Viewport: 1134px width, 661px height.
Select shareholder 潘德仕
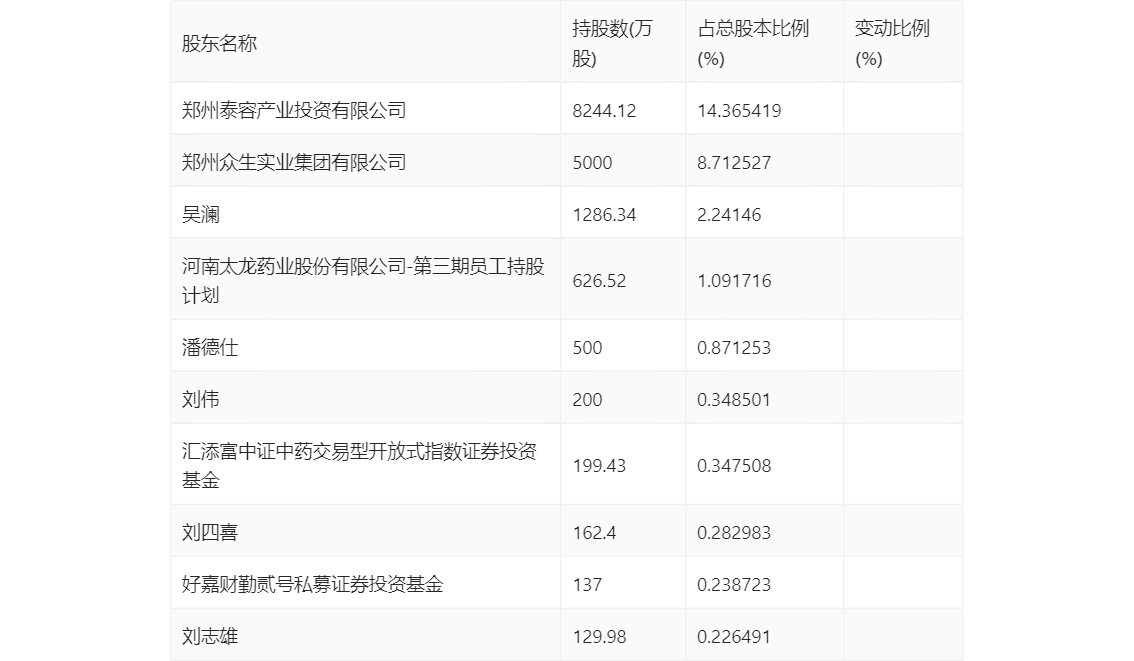click(x=210, y=347)
